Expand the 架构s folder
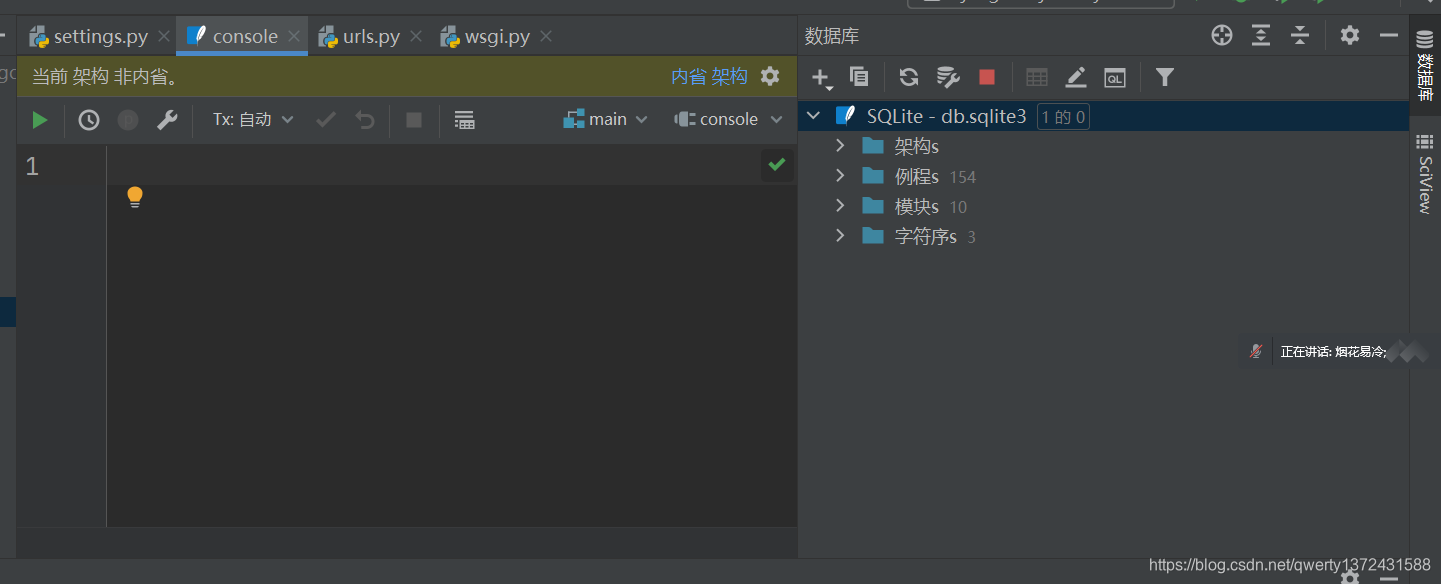 click(x=840, y=146)
